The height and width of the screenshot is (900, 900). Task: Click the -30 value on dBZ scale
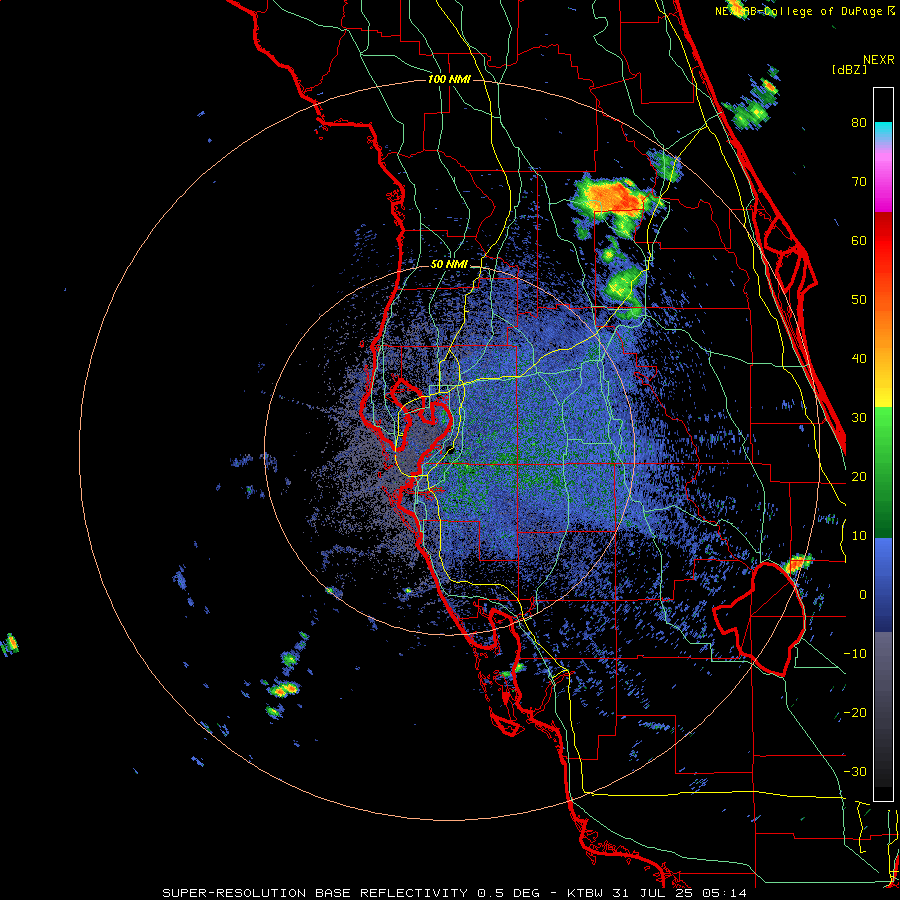(x=855, y=772)
